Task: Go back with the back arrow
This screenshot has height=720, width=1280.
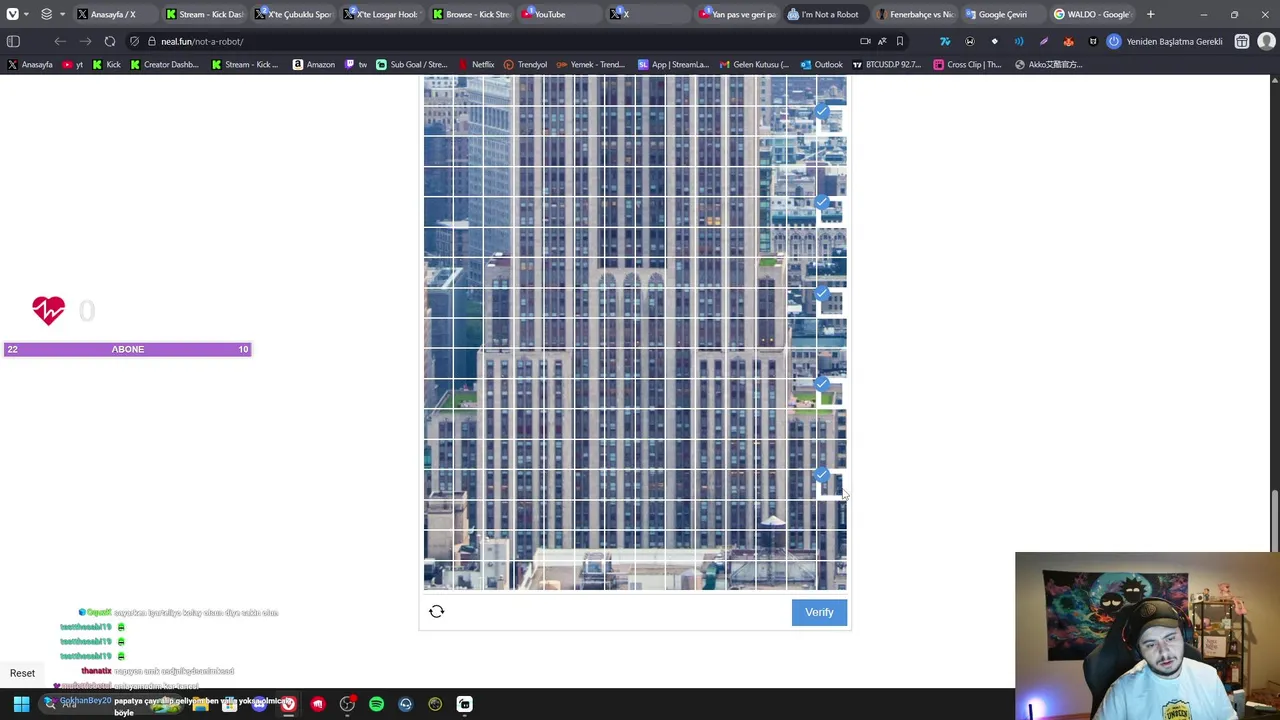Action: pos(60,41)
